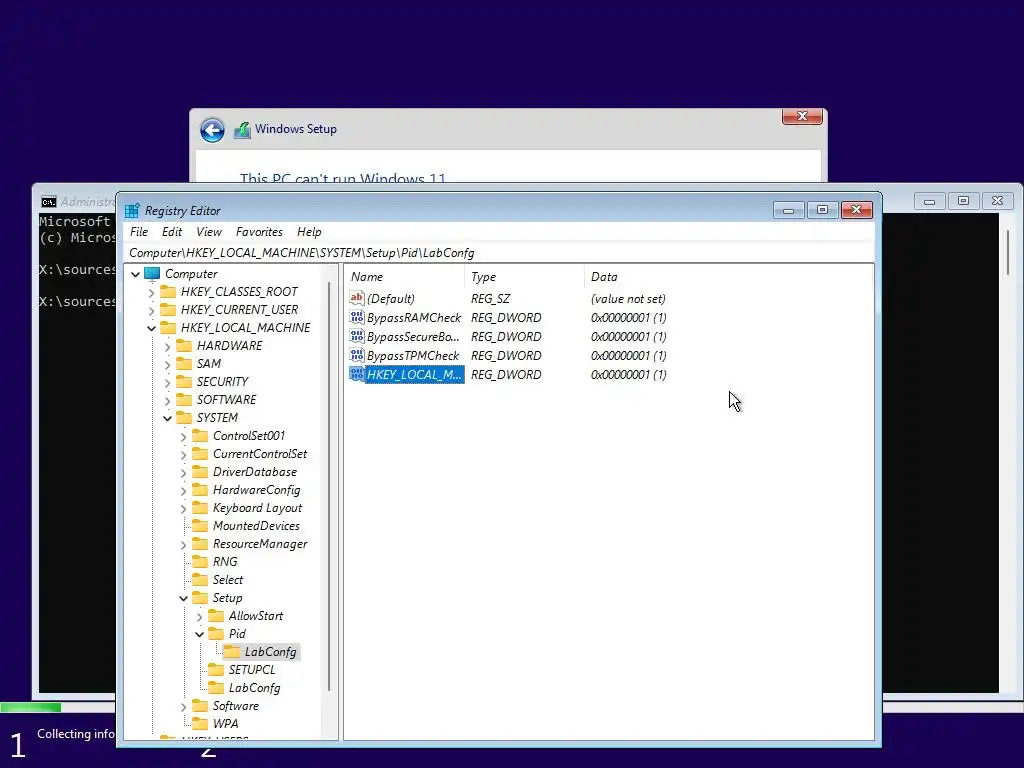Open the Edit menu
1024x768 pixels.
pyautogui.click(x=172, y=232)
